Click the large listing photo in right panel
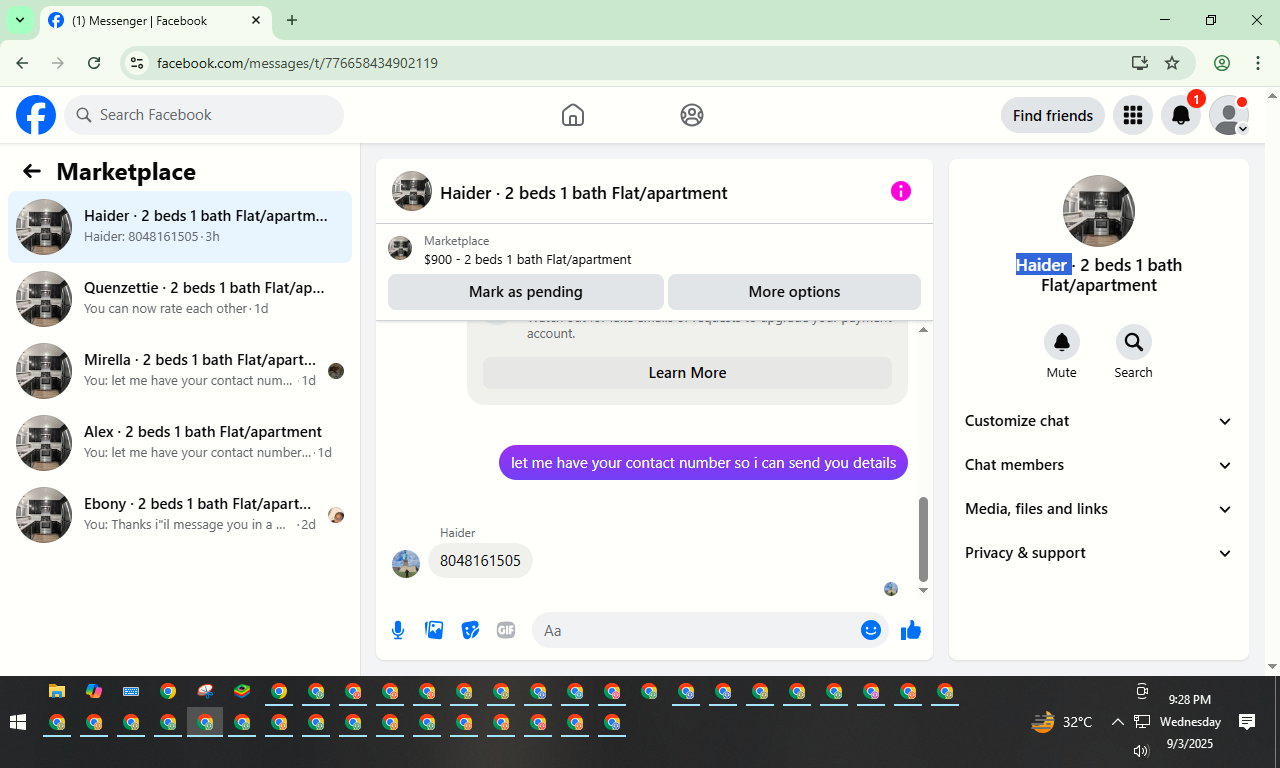The height and width of the screenshot is (768, 1280). point(1099,211)
